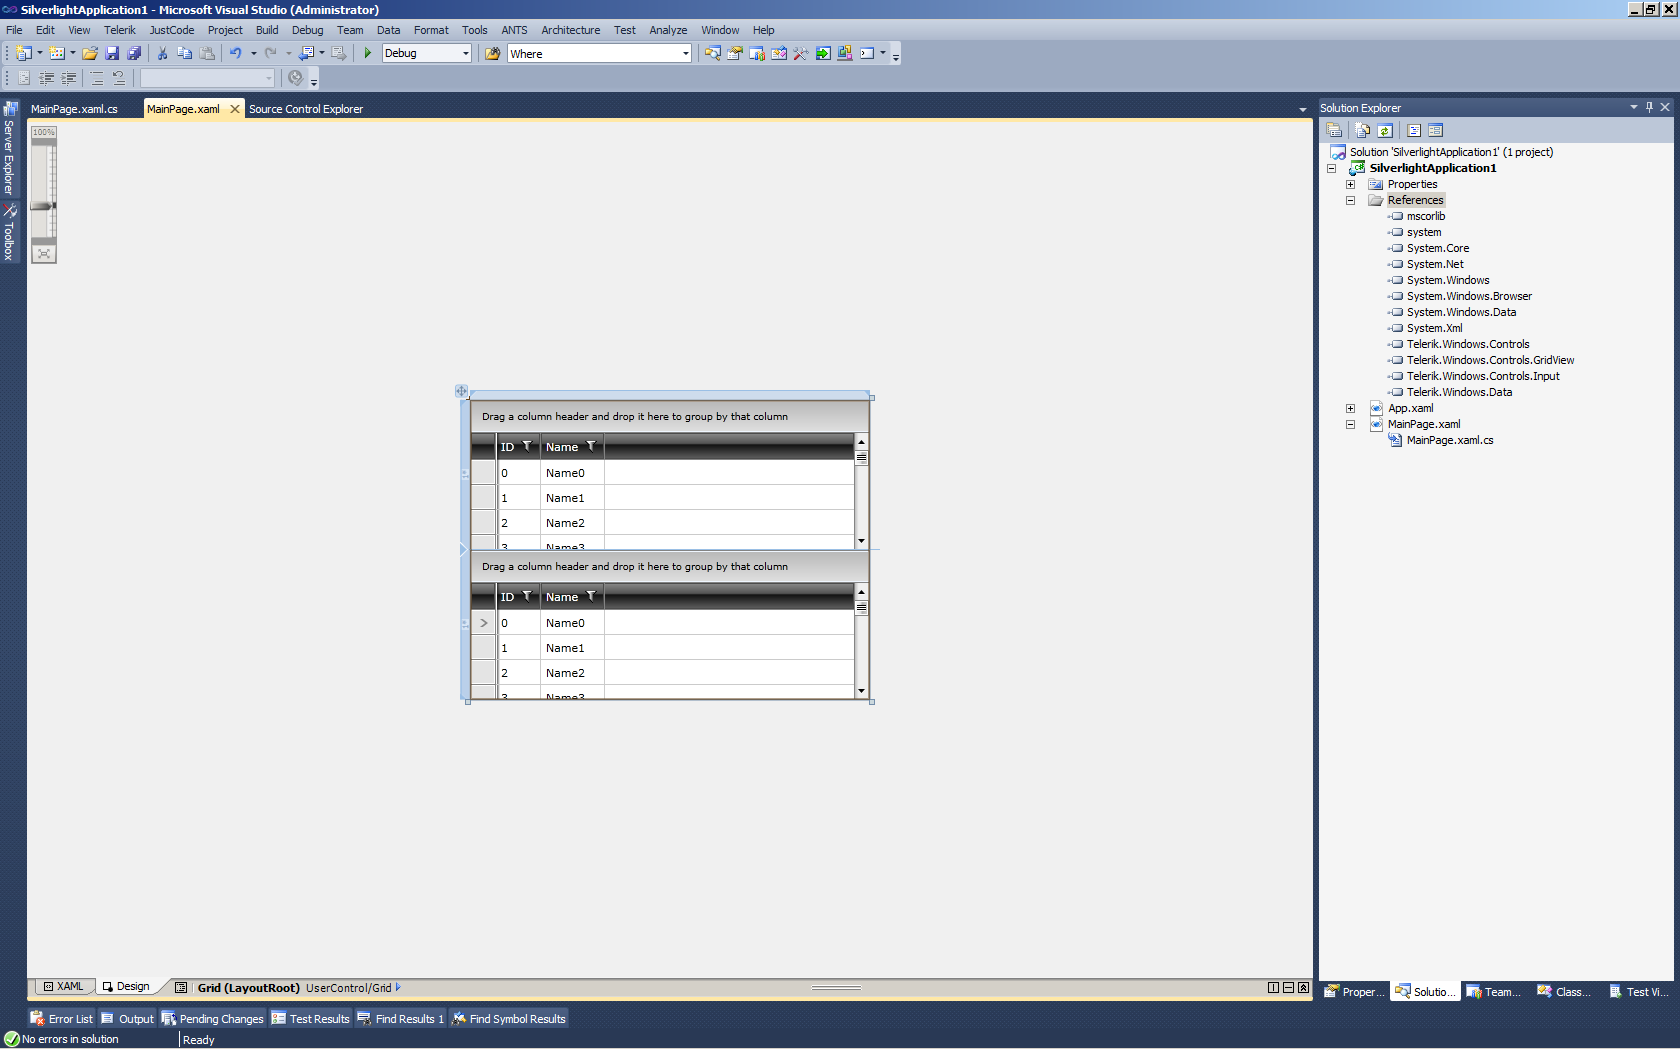The image size is (1680, 1050).
Task: Click scroll-down arrow of lower grid
Action: [861, 691]
